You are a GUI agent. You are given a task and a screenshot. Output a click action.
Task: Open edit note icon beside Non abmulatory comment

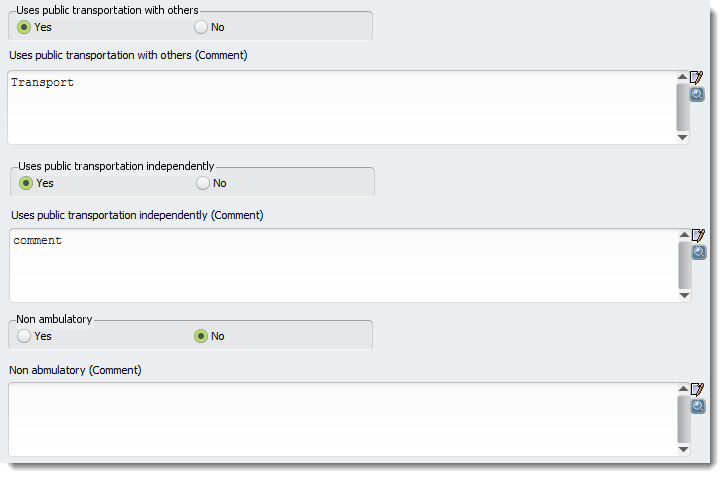697,389
